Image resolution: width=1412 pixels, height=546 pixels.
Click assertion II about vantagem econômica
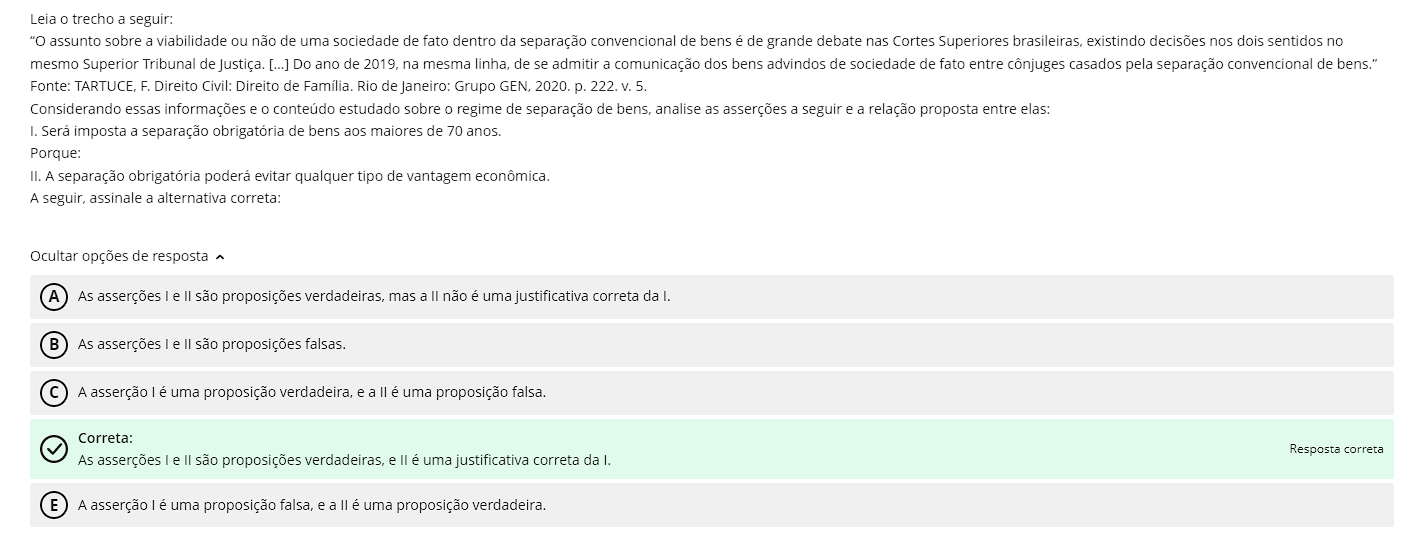point(290,176)
